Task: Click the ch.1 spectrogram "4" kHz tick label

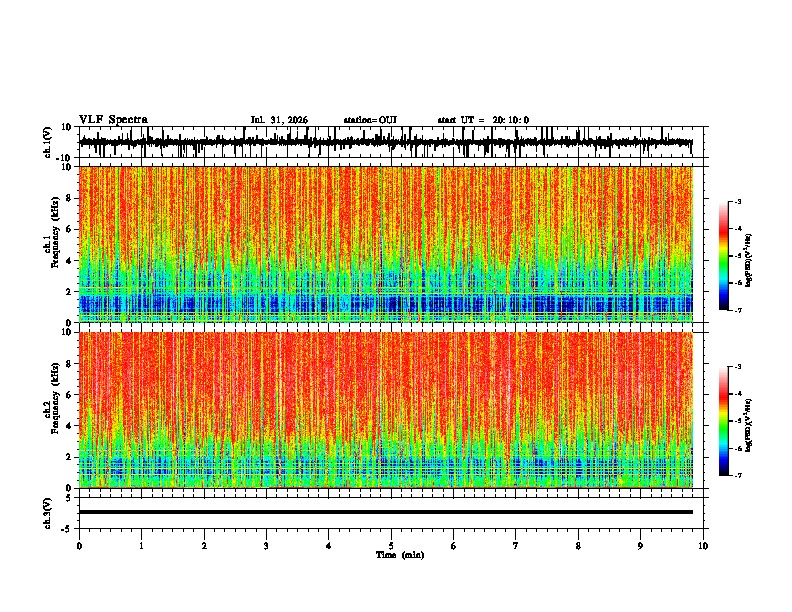Action: tap(70, 261)
